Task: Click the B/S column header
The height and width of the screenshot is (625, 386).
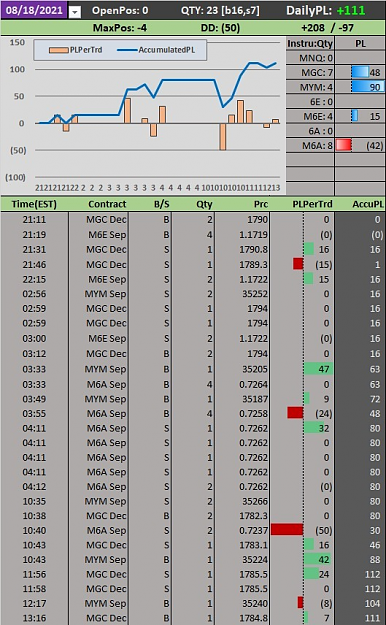Action: (x=161, y=204)
